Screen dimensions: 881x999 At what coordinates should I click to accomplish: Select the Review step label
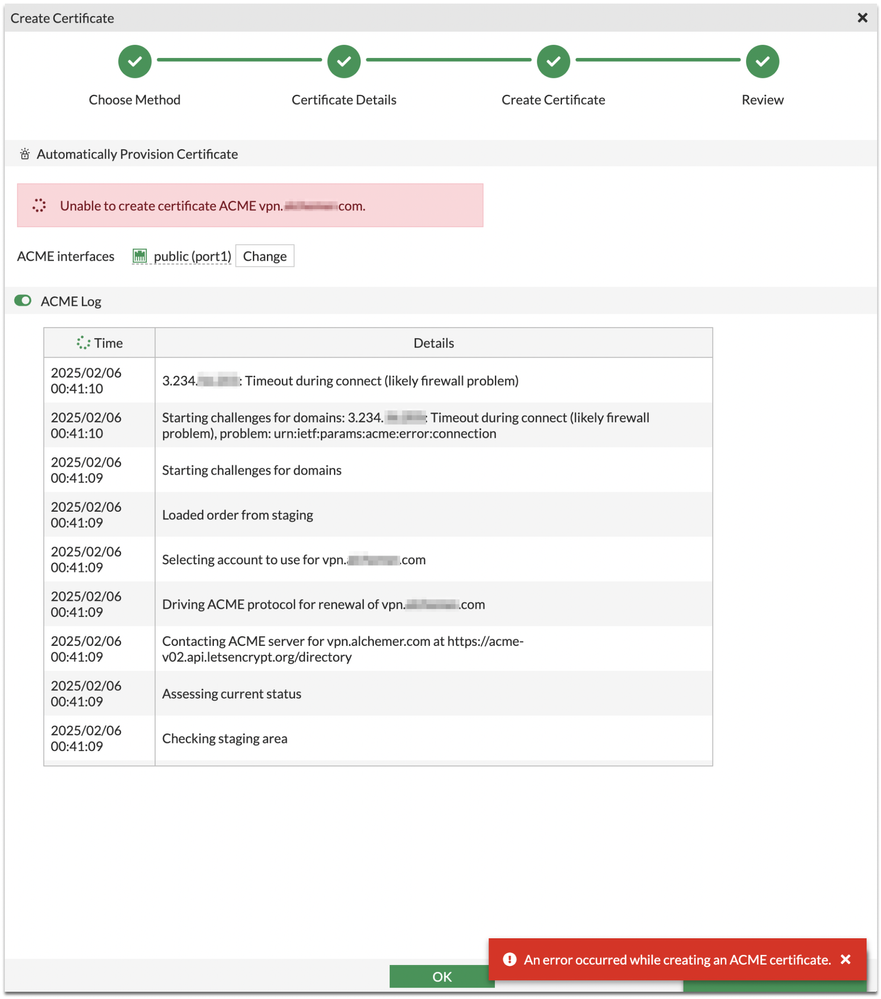point(763,100)
